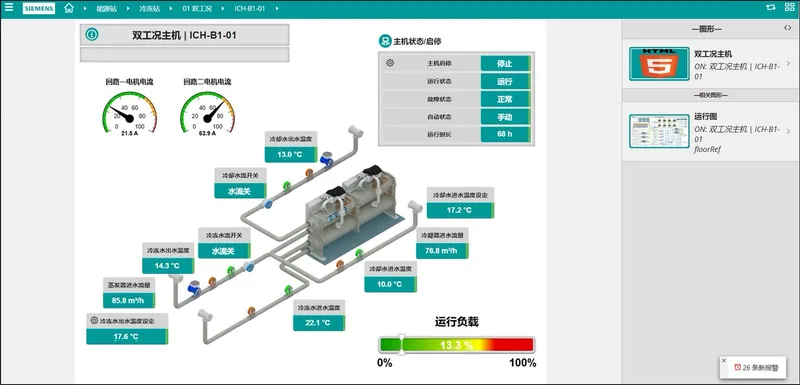The height and width of the screenshot is (385, 800).
Task: Click 冷却水流开关 水流关 value
Action: [240, 191]
